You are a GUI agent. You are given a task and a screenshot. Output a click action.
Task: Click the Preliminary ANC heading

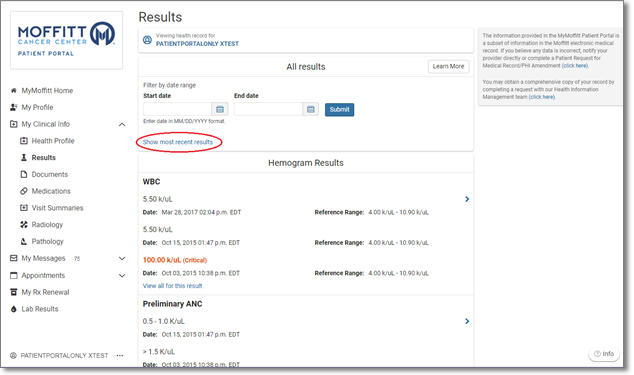(x=172, y=304)
